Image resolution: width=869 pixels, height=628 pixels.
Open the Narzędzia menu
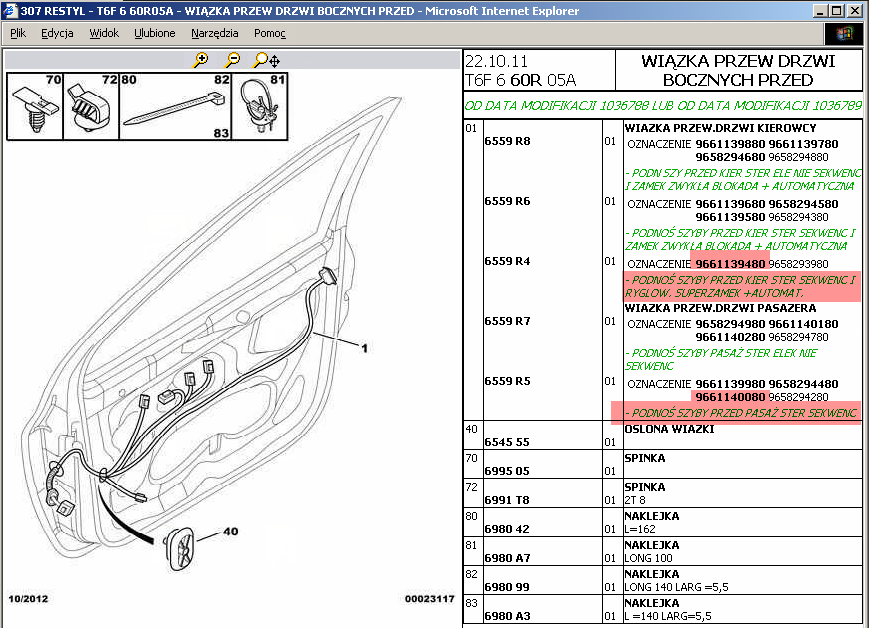point(214,33)
